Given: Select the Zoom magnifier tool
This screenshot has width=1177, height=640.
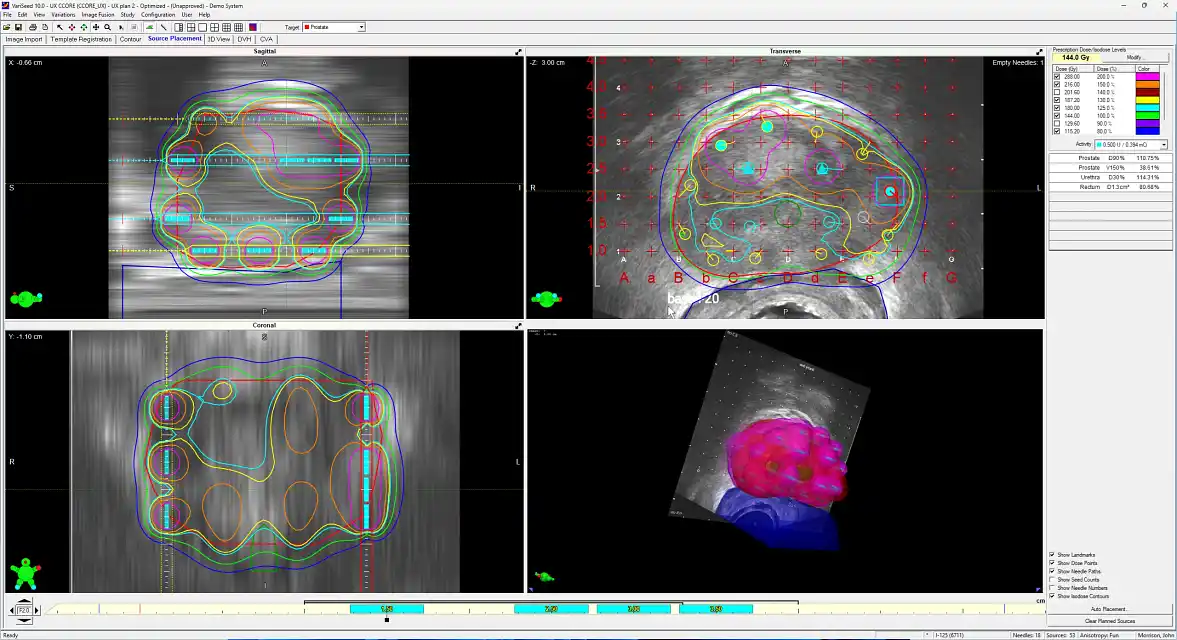Looking at the screenshot, I should tap(107, 27).
